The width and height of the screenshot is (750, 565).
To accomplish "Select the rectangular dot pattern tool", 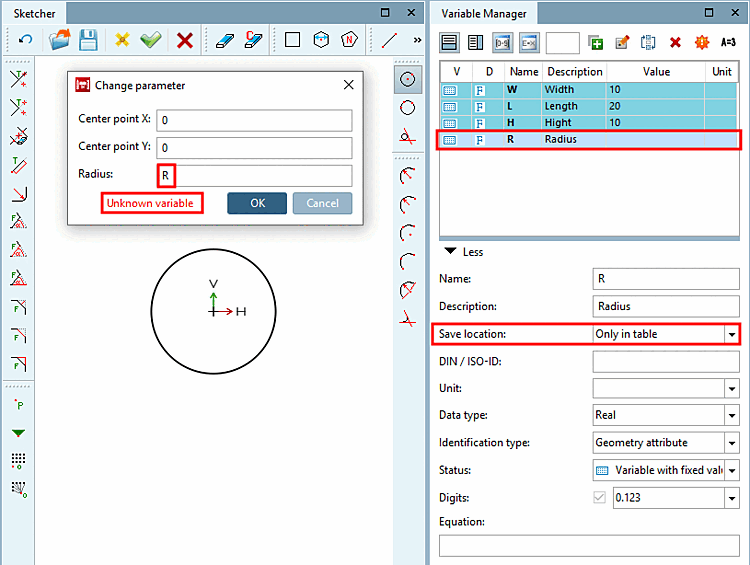I will pos(19,461).
